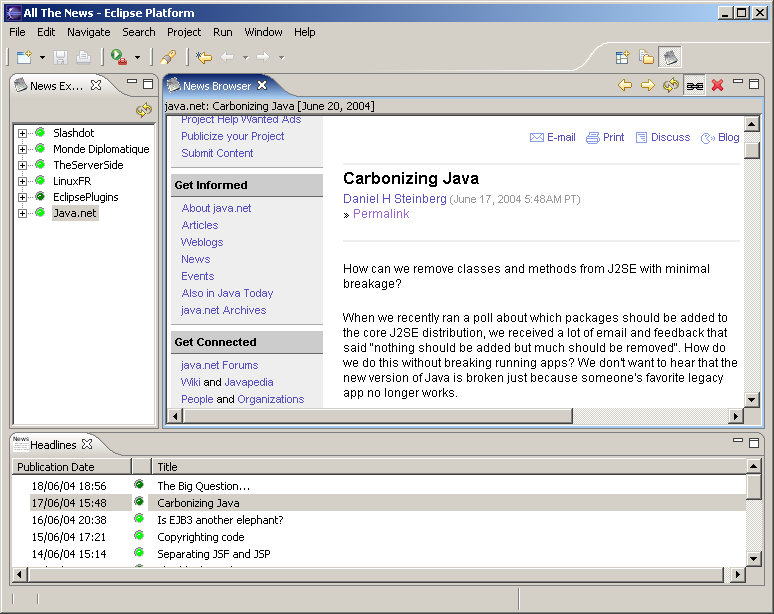Switch to the Resource perspective icon
Viewport: 774px width, 614px height.
(x=646, y=57)
